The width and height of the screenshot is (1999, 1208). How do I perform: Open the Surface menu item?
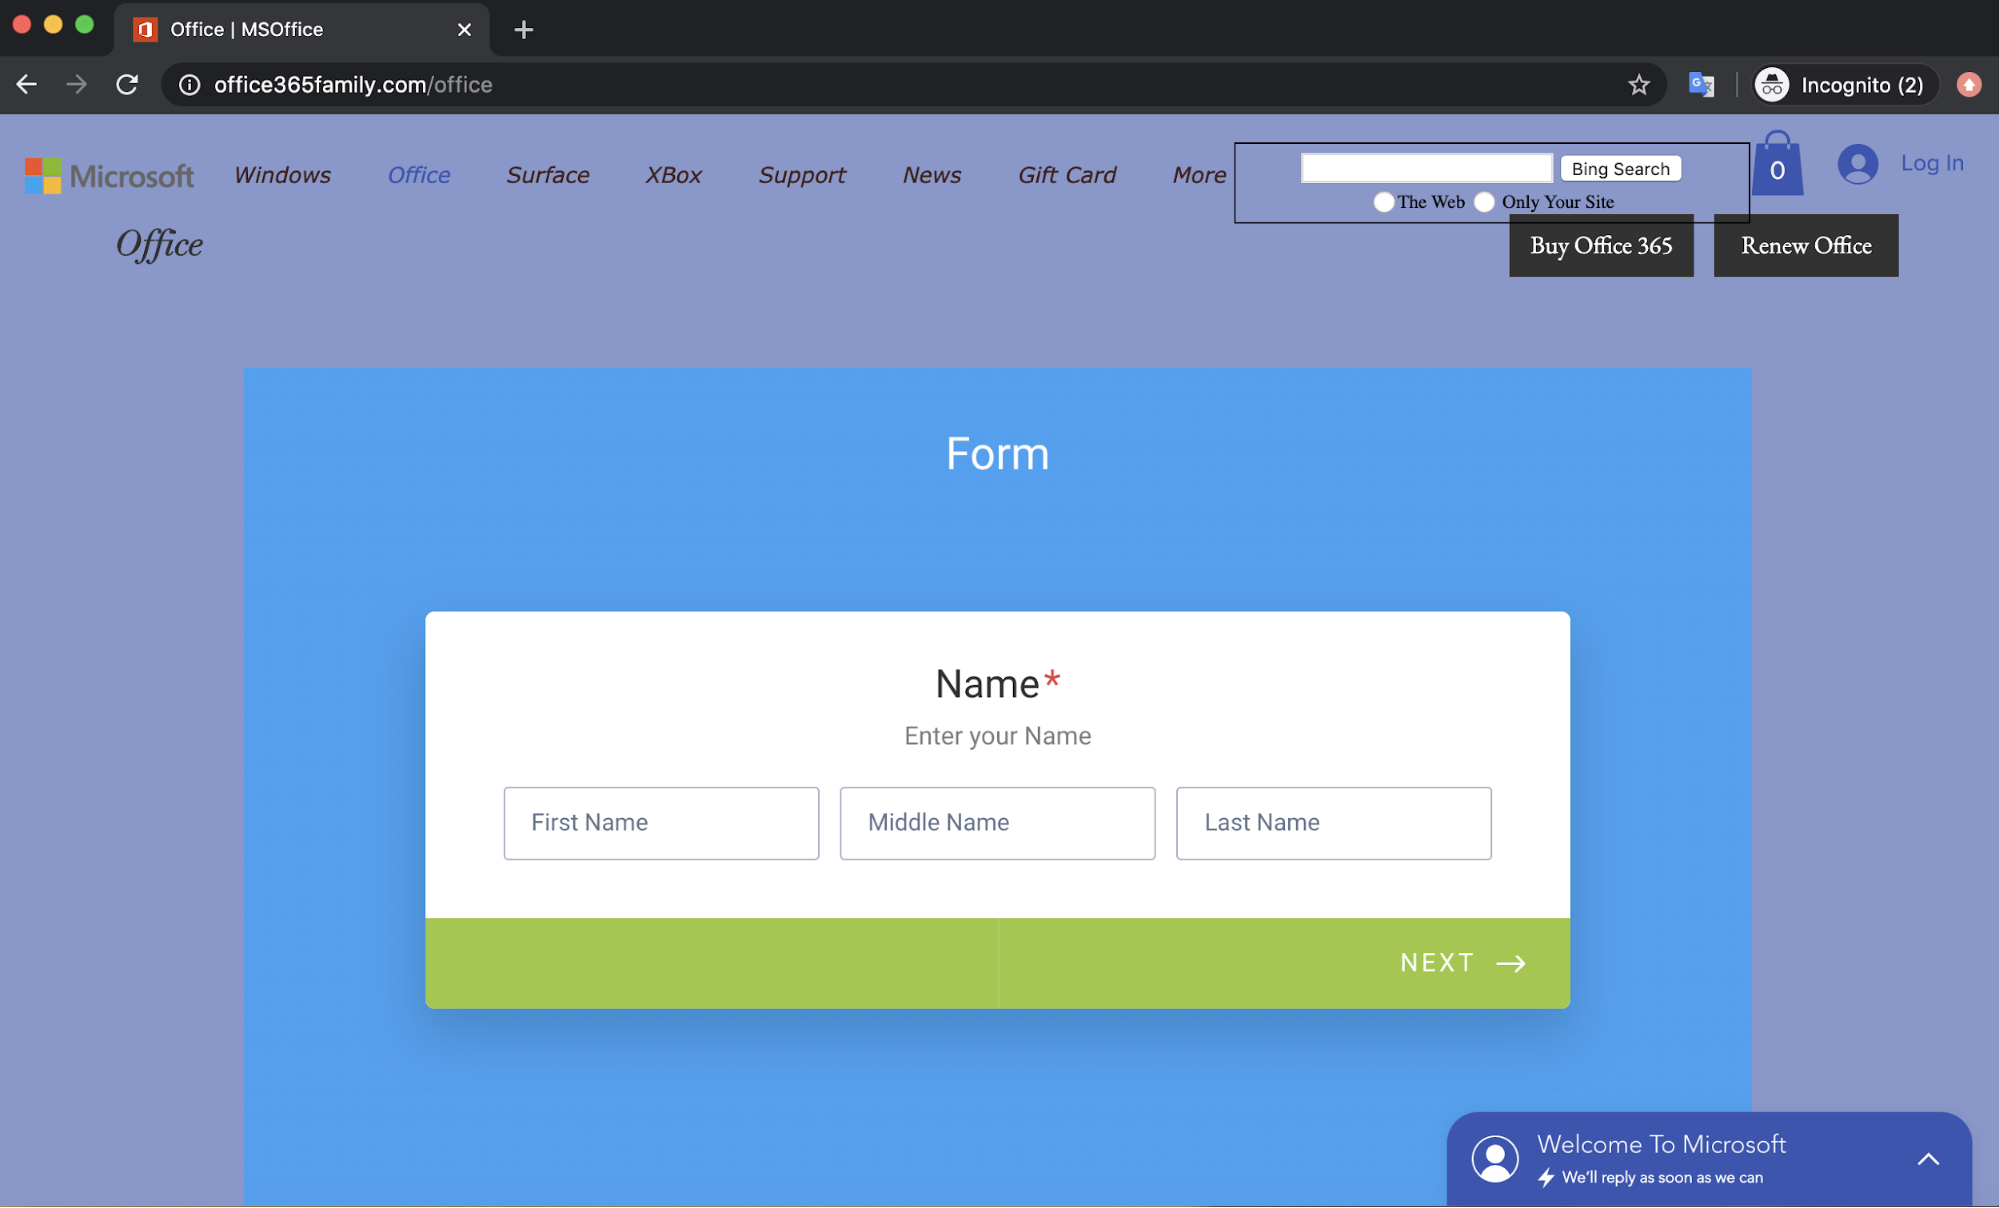tap(547, 175)
